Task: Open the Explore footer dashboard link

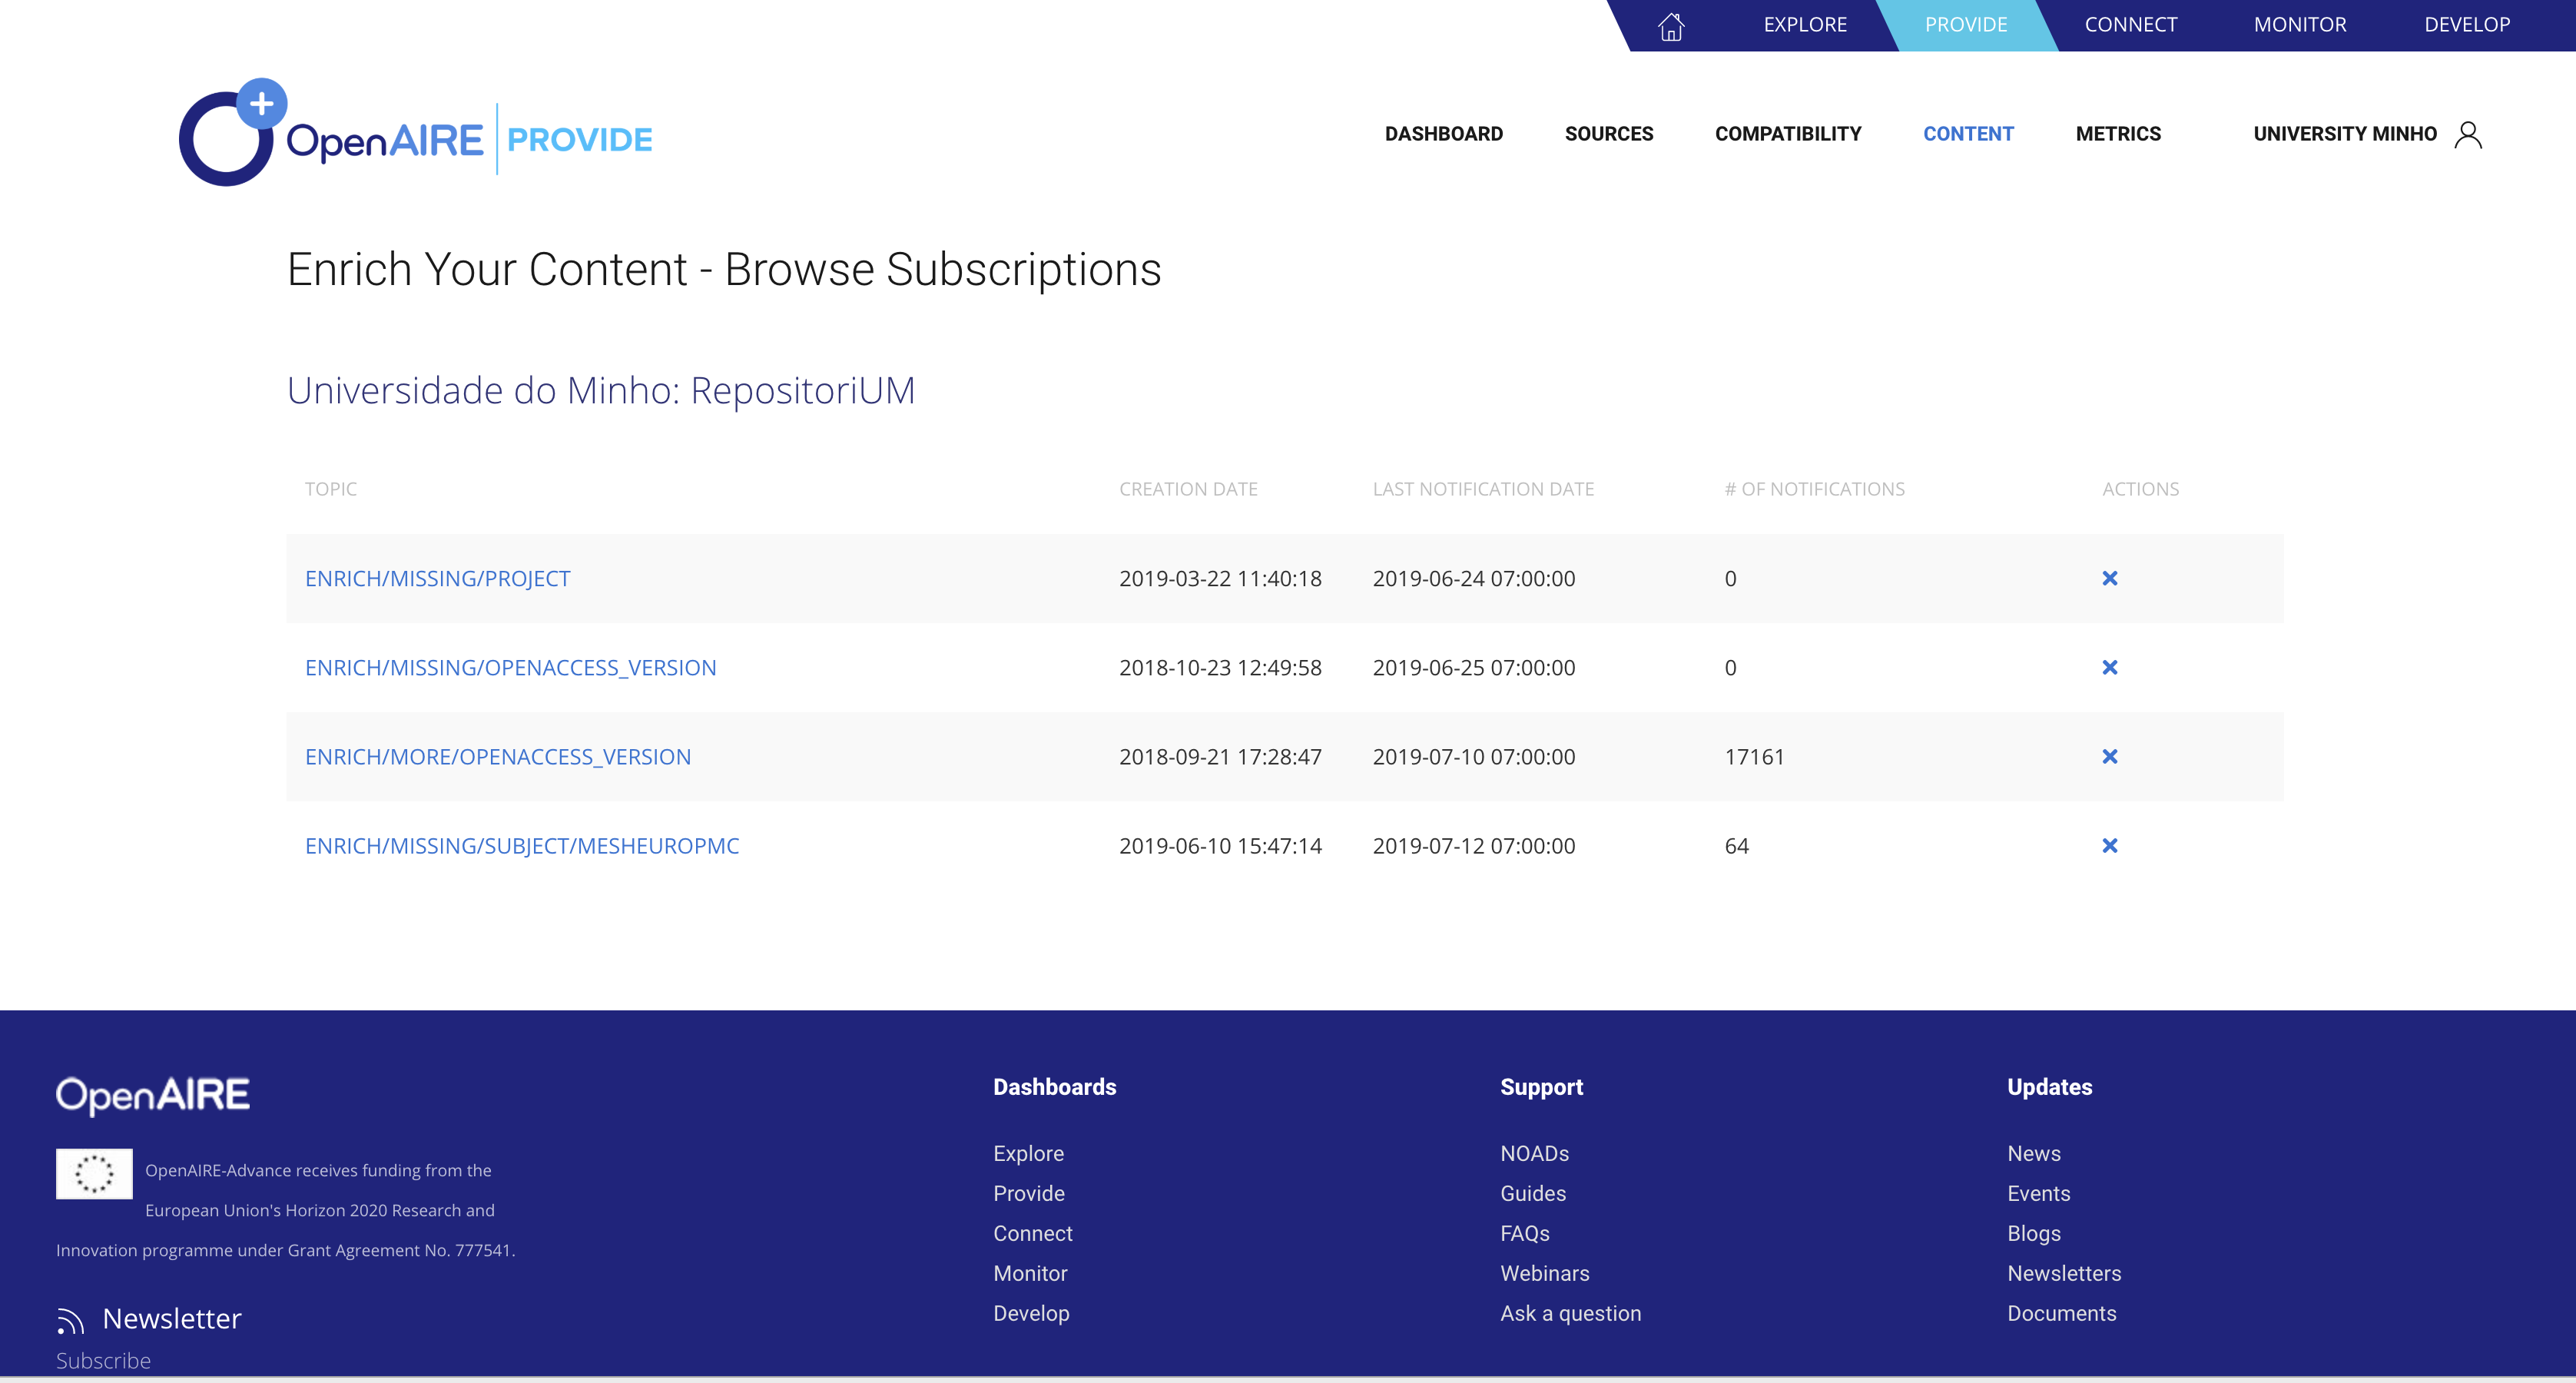Action: click(x=1028, y=1153)
